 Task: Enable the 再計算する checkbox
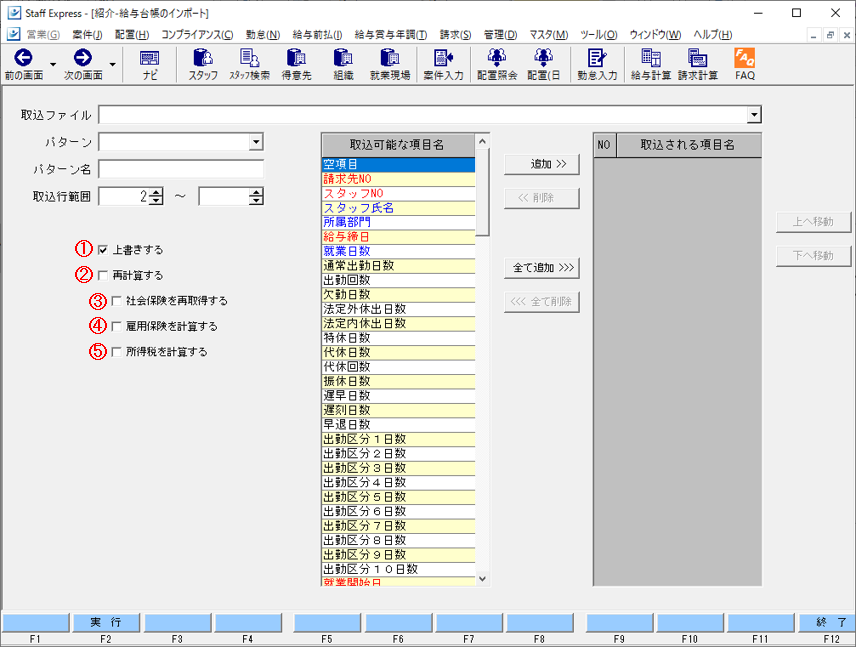103,275
